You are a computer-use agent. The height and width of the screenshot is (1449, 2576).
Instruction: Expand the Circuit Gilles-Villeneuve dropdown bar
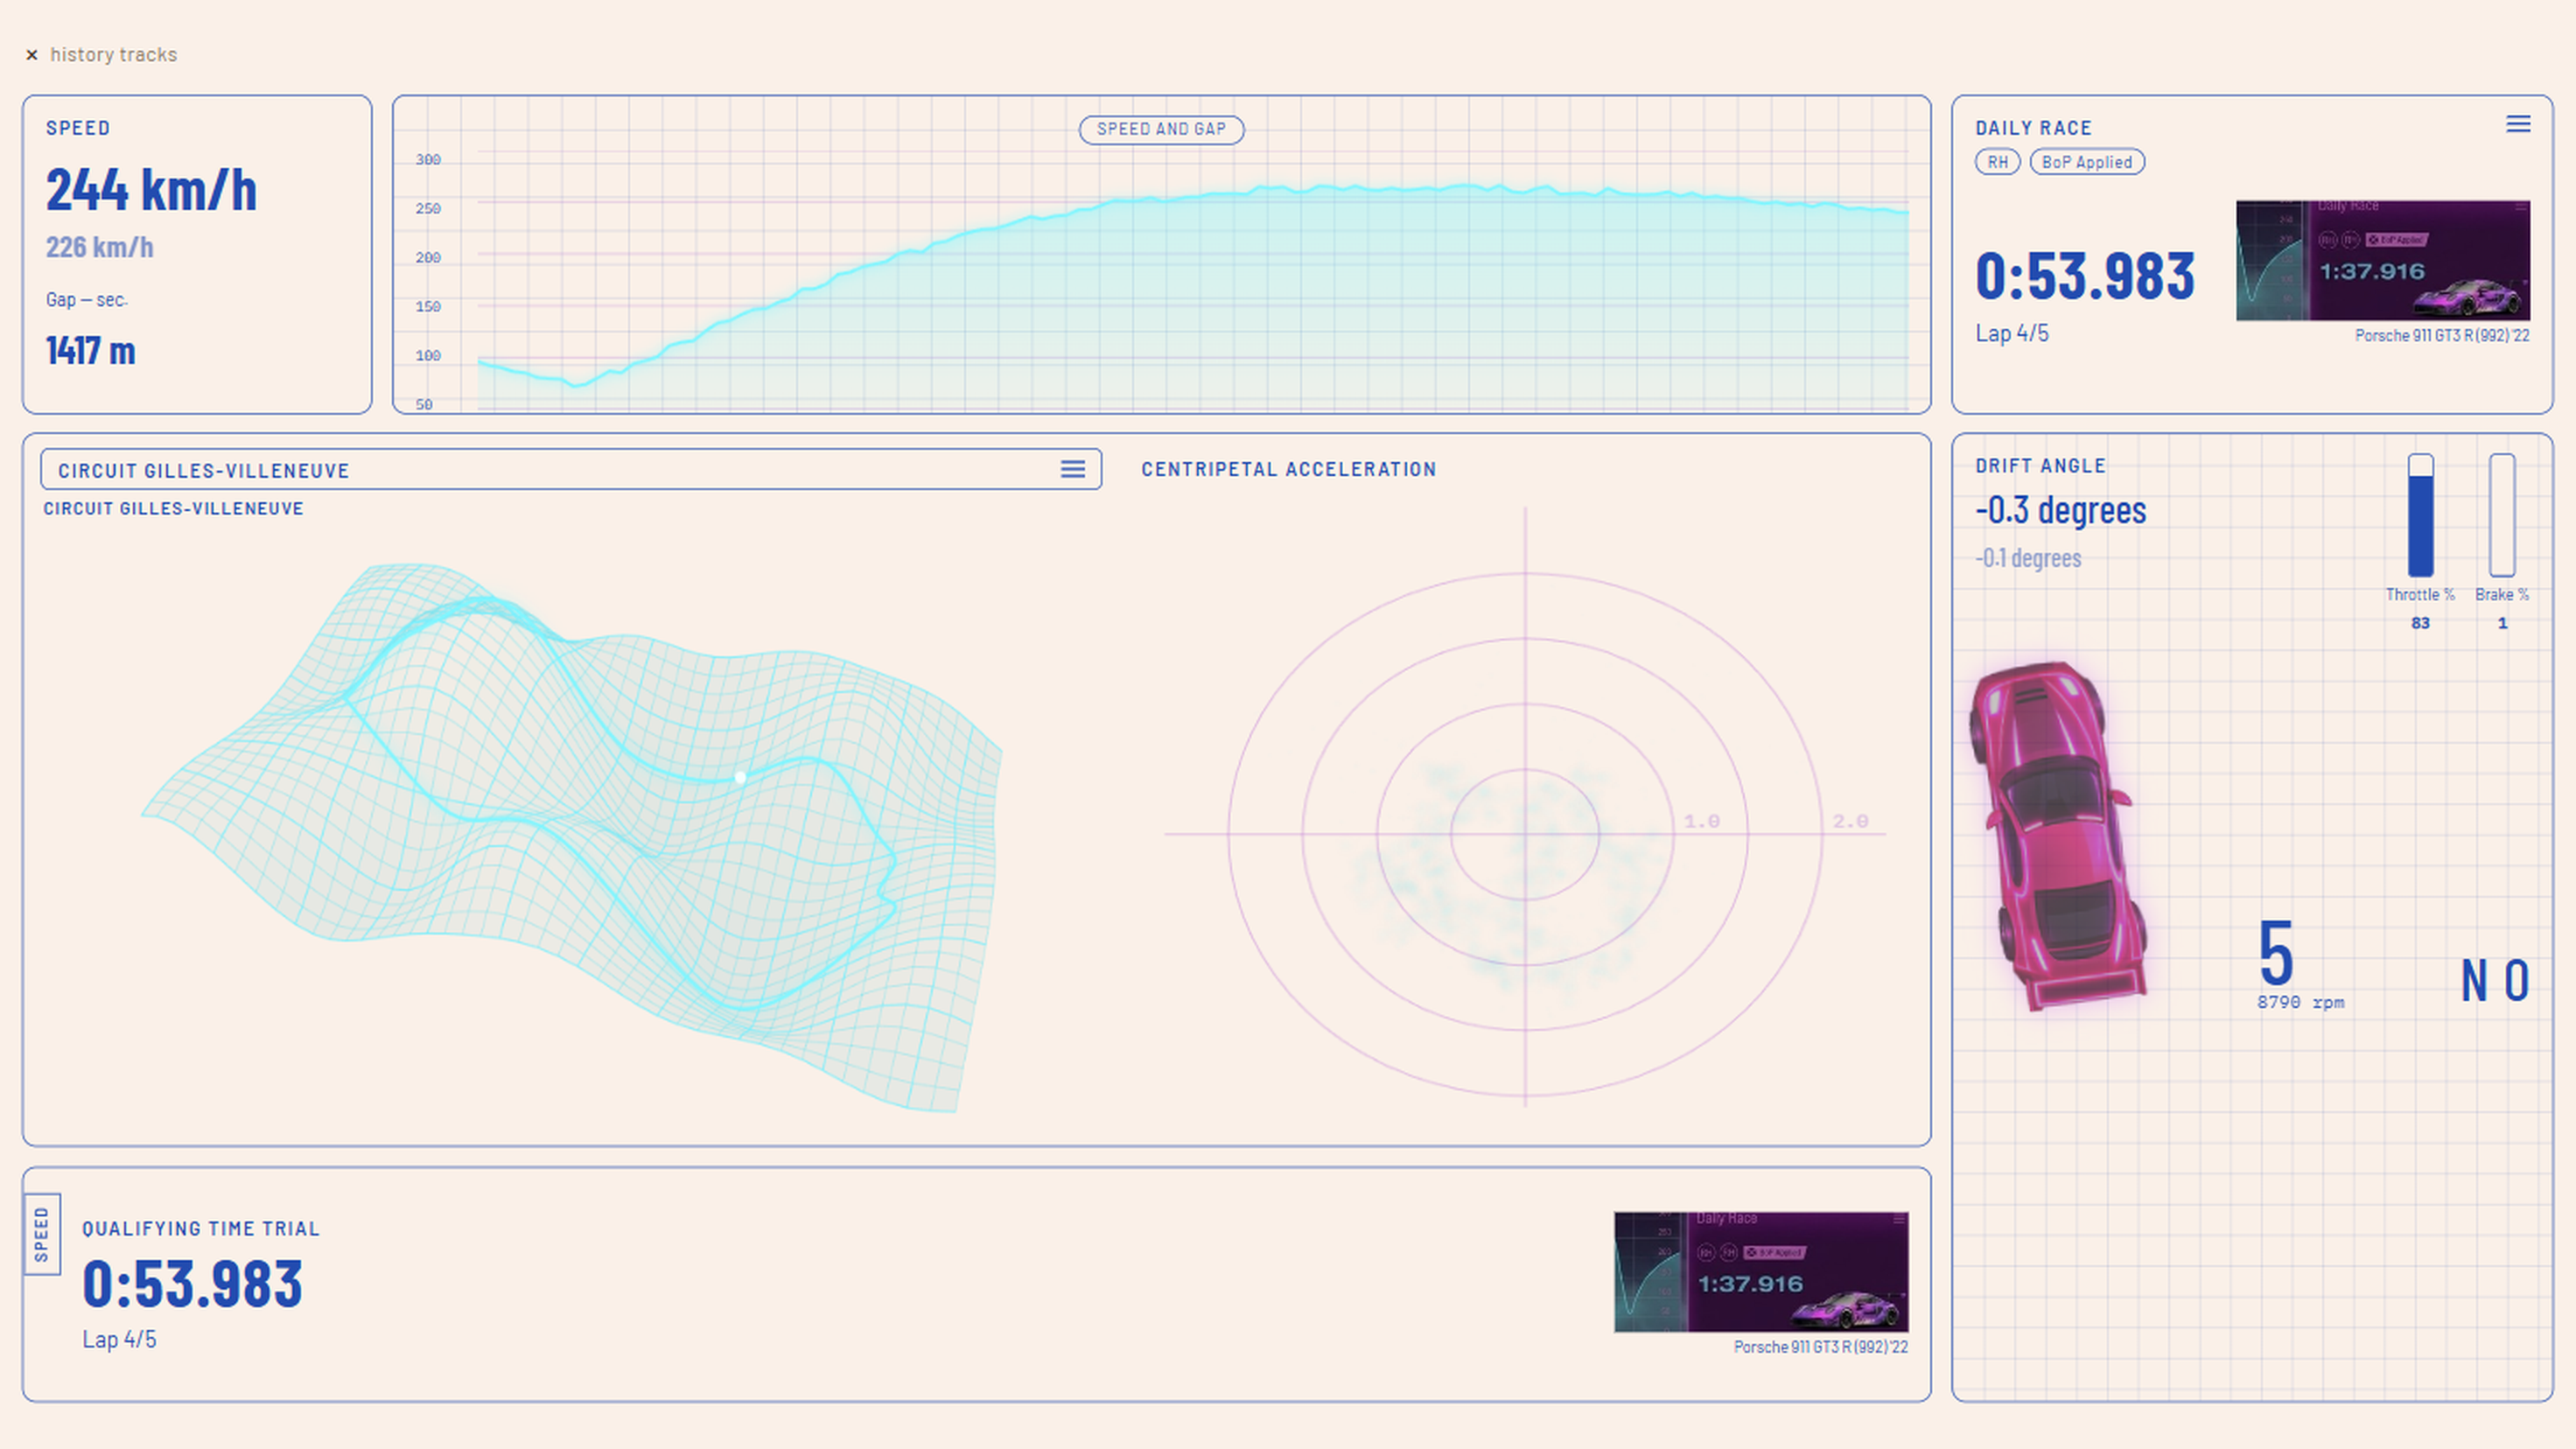(x=571, y=469)
